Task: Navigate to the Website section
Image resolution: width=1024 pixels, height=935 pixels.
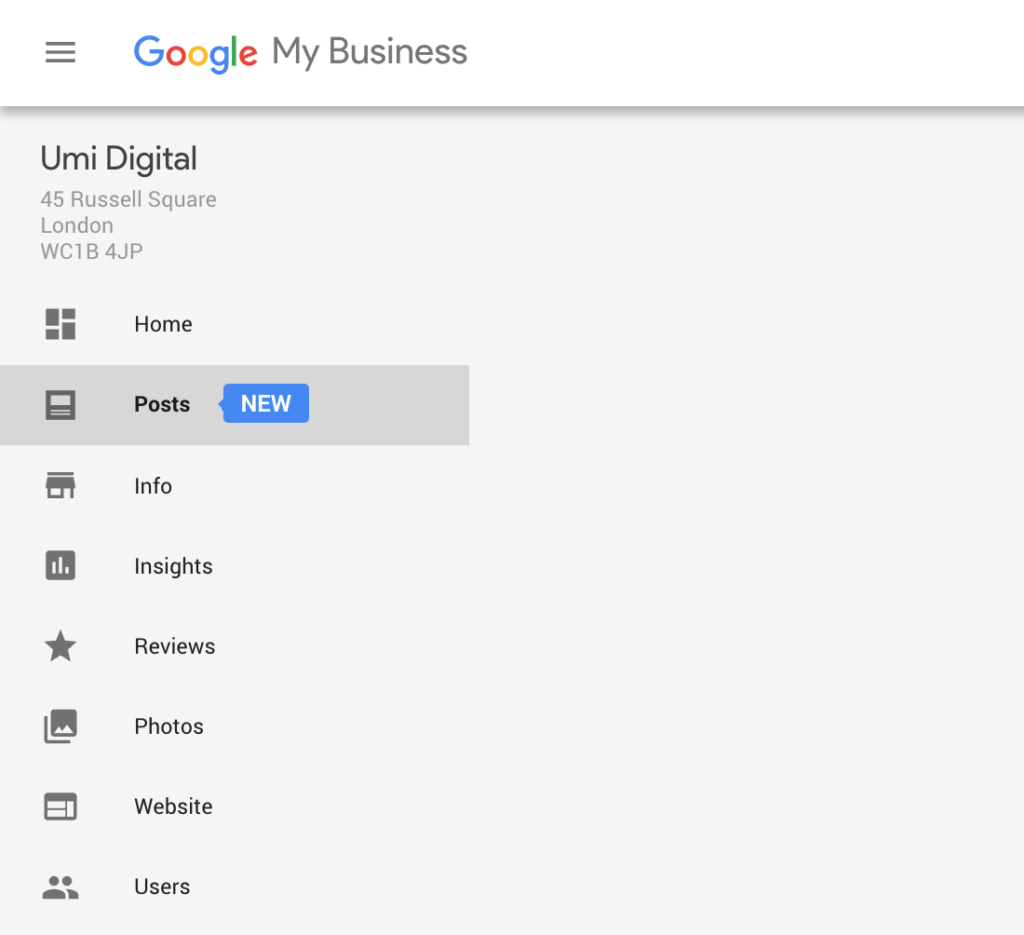Action: (x=173, y=806)
